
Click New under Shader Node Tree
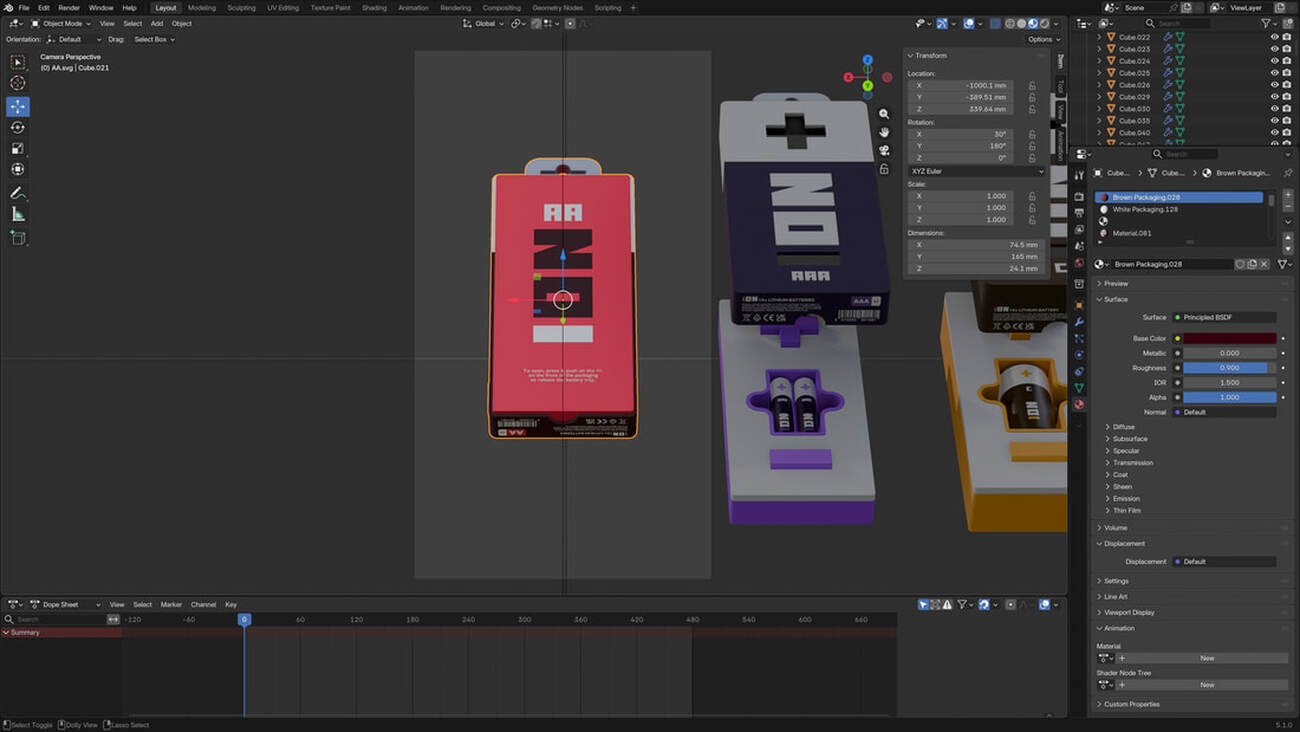[1206, 685]
